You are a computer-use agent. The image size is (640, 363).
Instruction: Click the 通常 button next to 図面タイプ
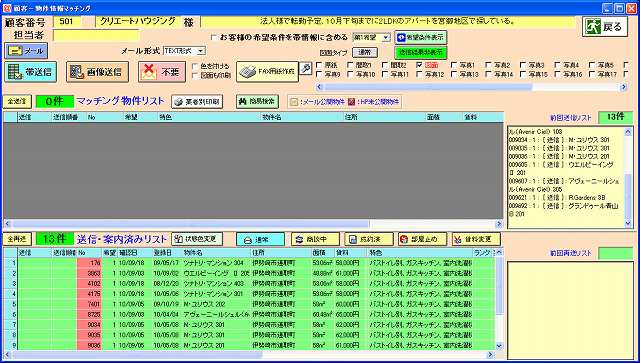click(365, 53)
